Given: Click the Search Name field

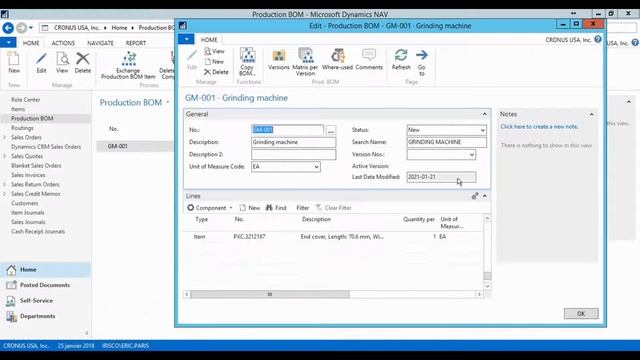Looking at the screenshot, I should 447,142.
